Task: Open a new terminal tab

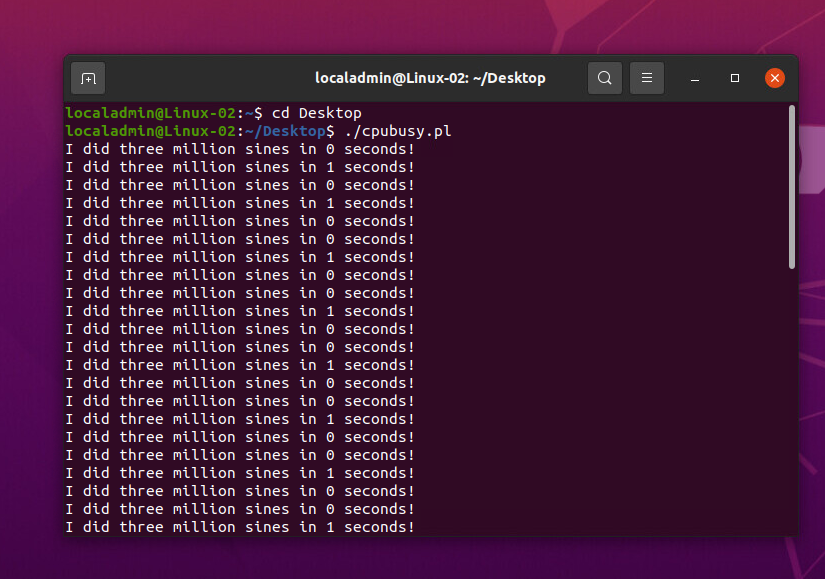Action: [88, 78]
